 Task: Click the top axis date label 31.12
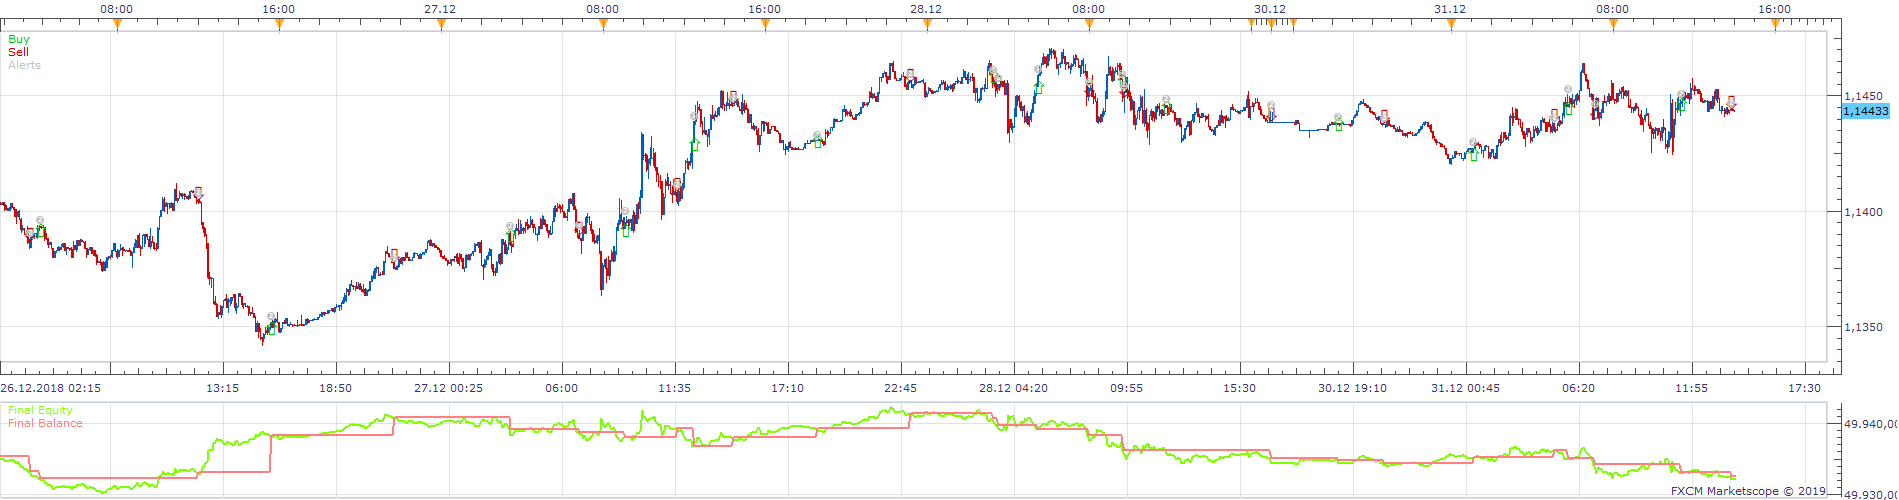coord(1450,9)
